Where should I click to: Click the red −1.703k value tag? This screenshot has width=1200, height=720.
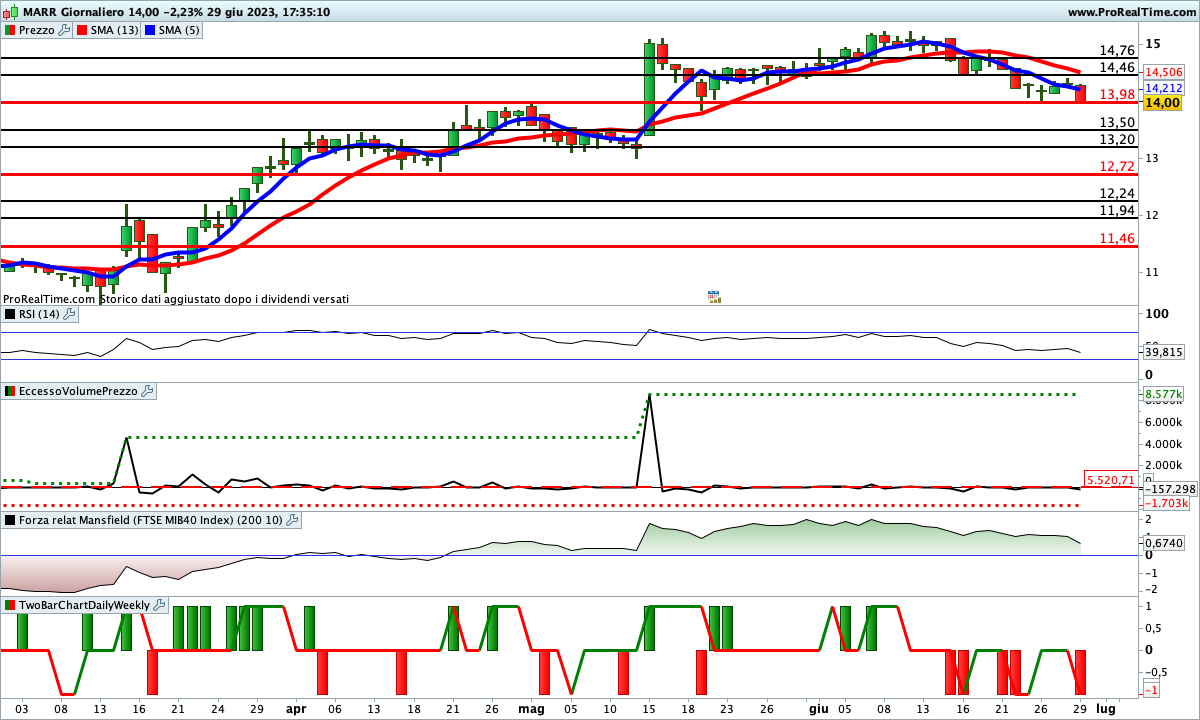(x=1165, y=504)
